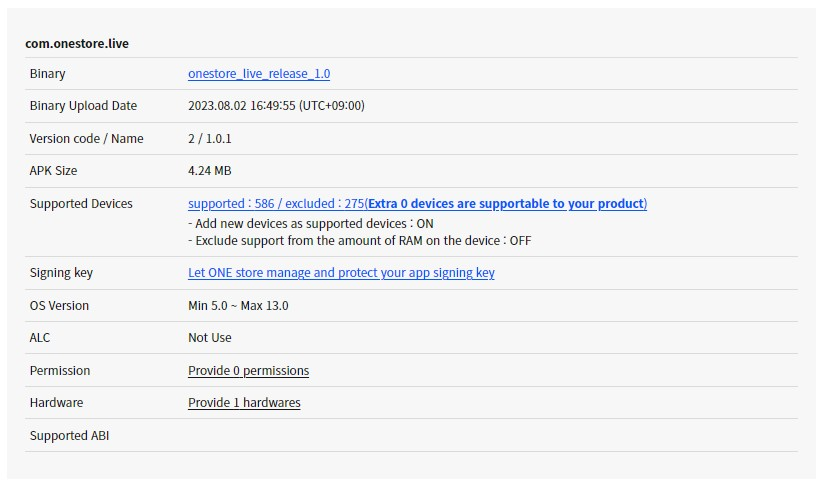Click the Version code / Name label
The image size is (826, 490).
coord(86,139)
